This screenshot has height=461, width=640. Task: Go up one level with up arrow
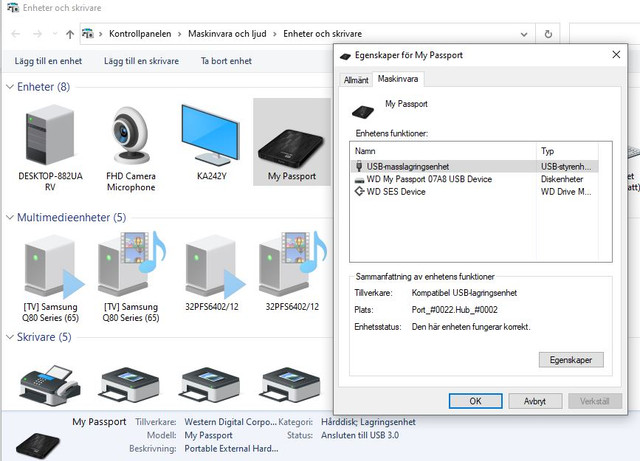[70, 34]
